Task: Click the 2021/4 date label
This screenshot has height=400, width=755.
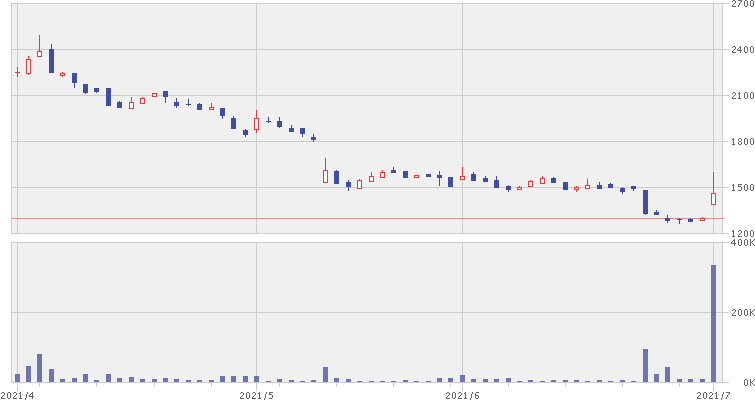Action: click(x=16, y=394)
